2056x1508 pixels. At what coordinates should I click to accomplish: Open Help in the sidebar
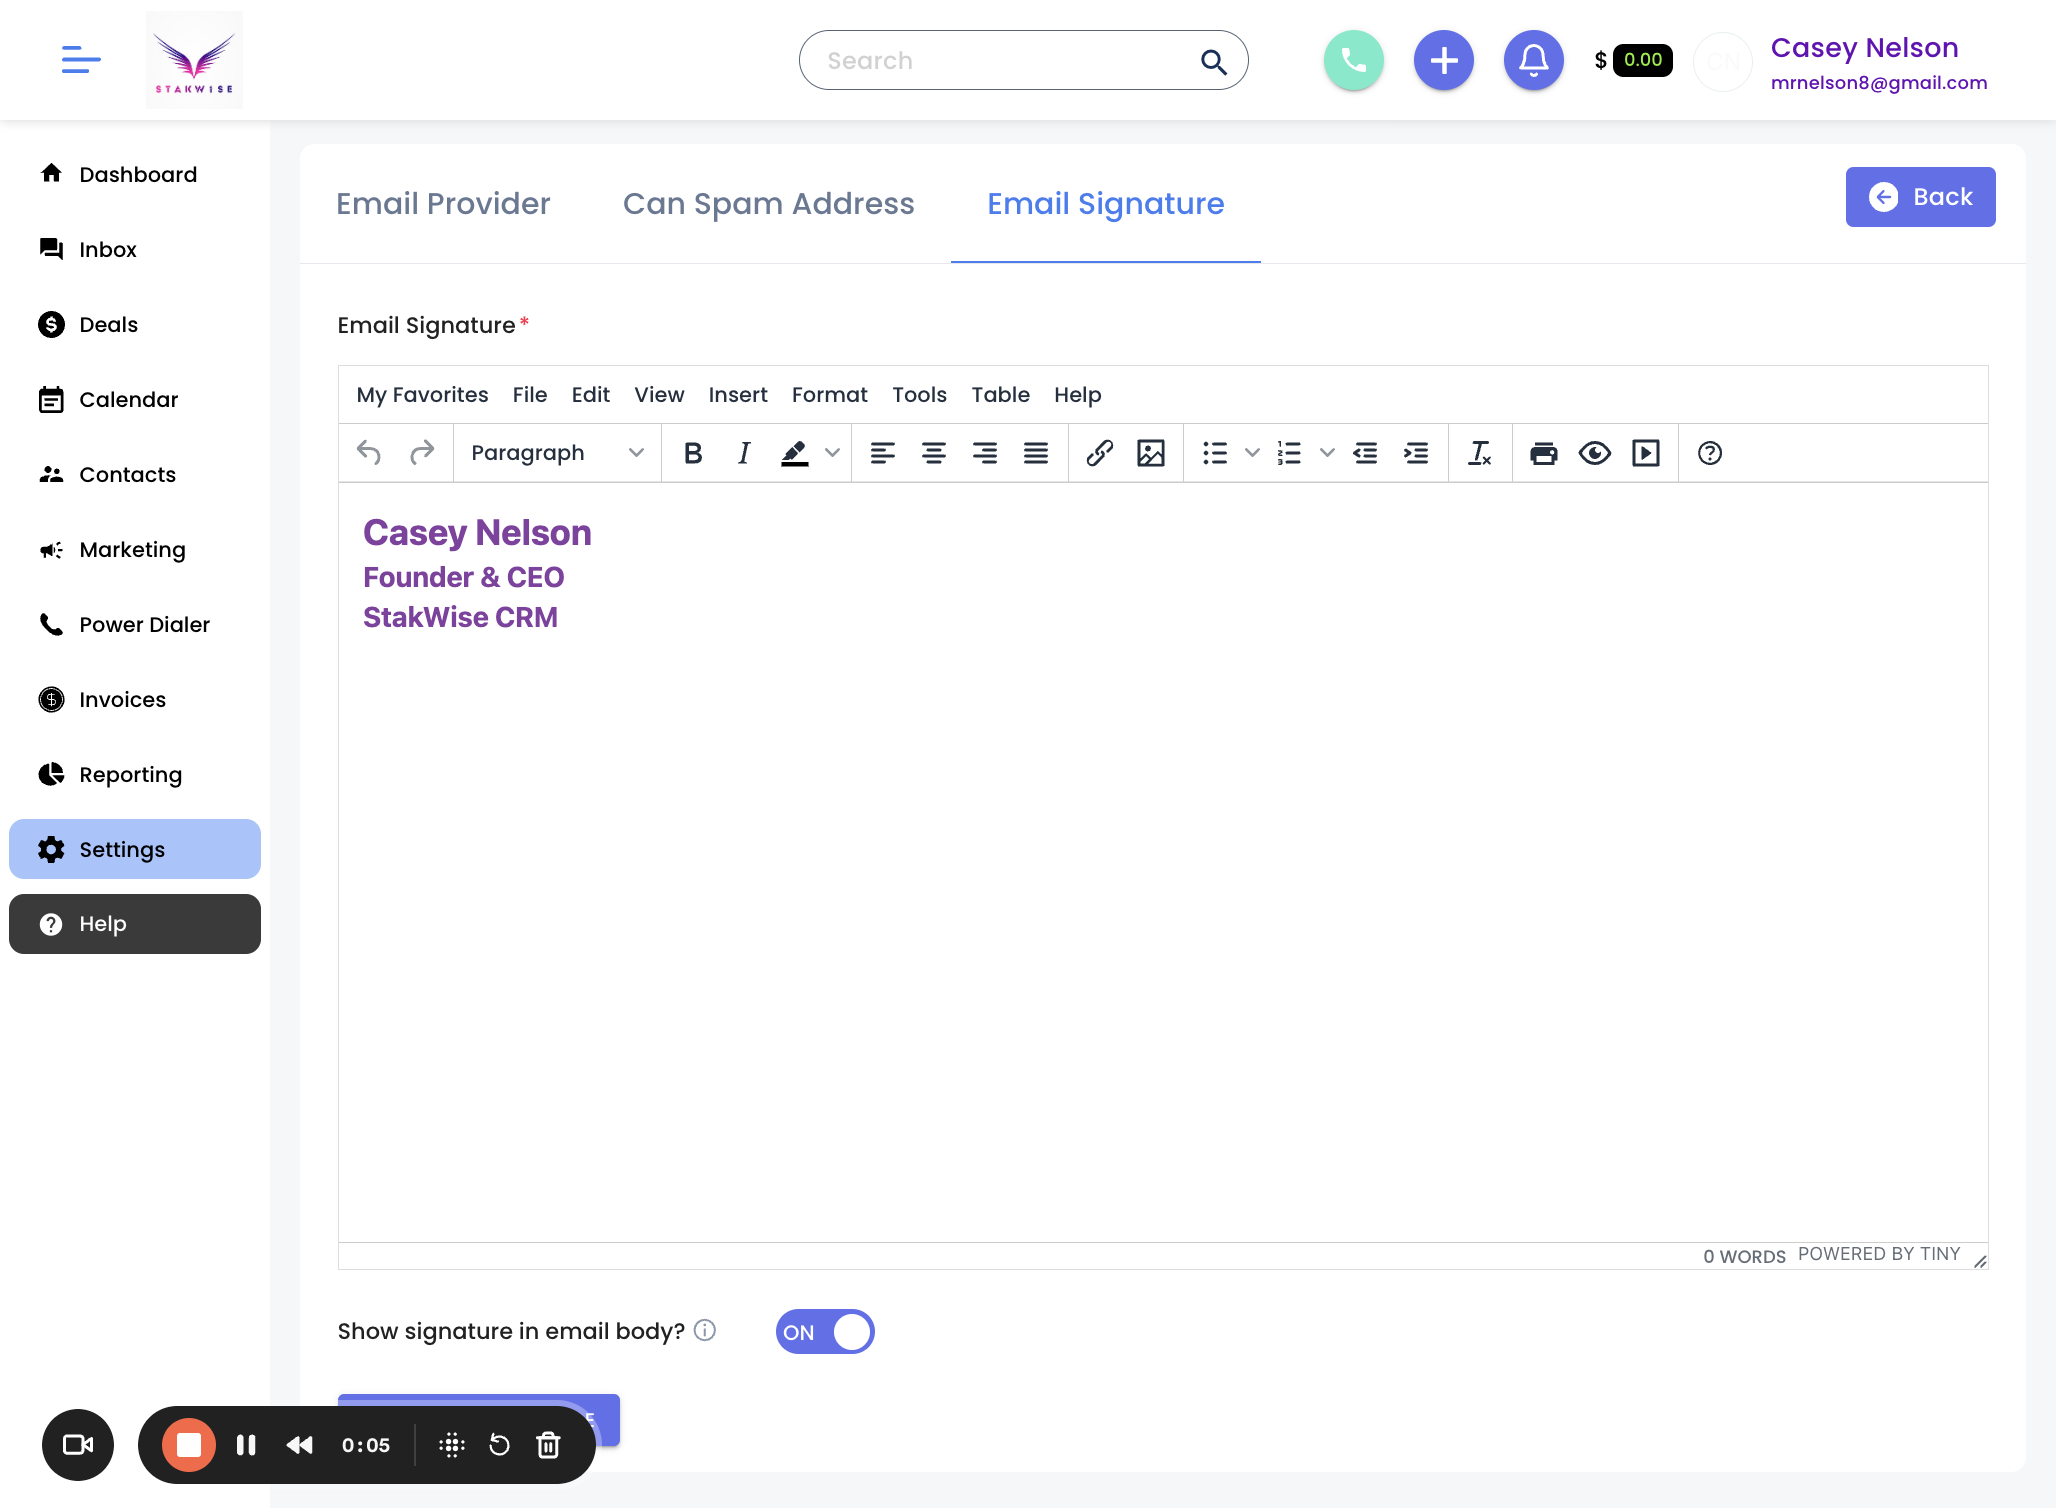coord(135,924)
